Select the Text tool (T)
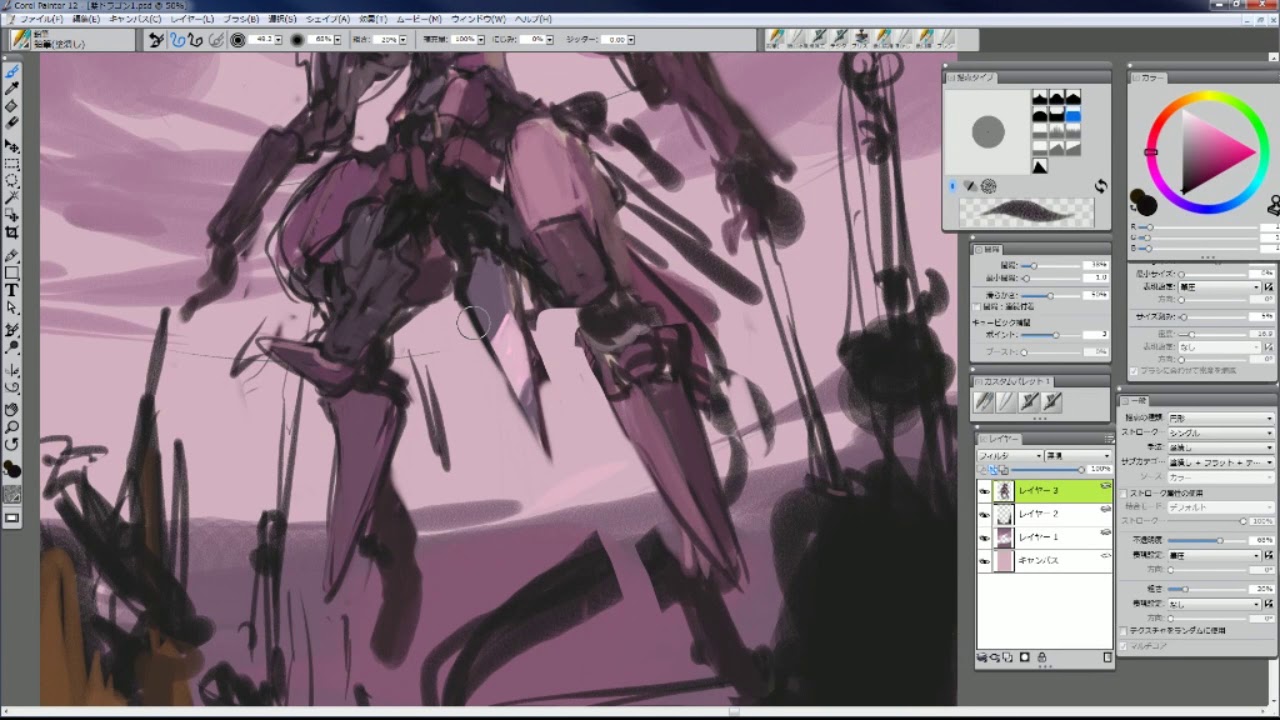 pos(12,291)
